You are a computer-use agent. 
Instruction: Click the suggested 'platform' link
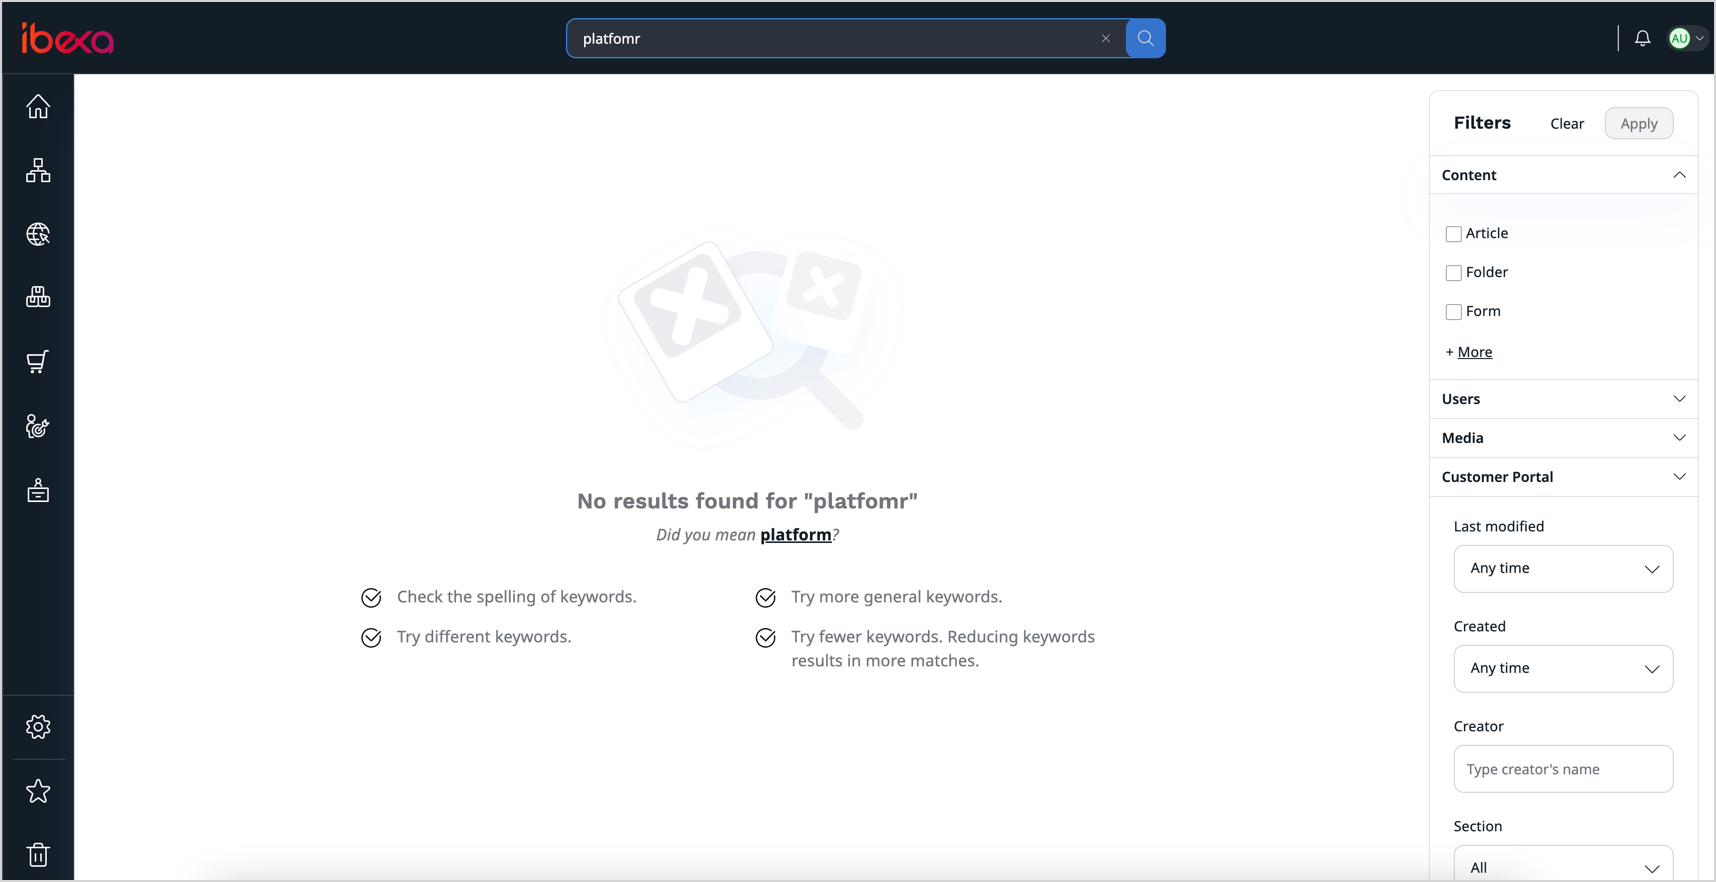795,535
